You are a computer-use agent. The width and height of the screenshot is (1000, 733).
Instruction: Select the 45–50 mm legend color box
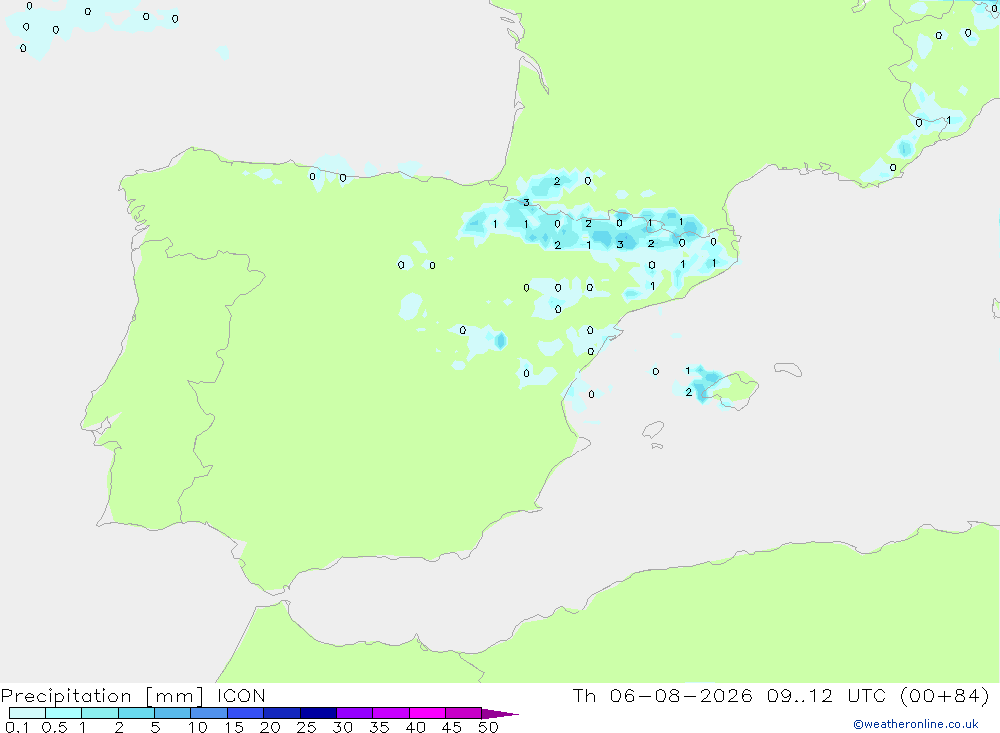coord(464,713)
